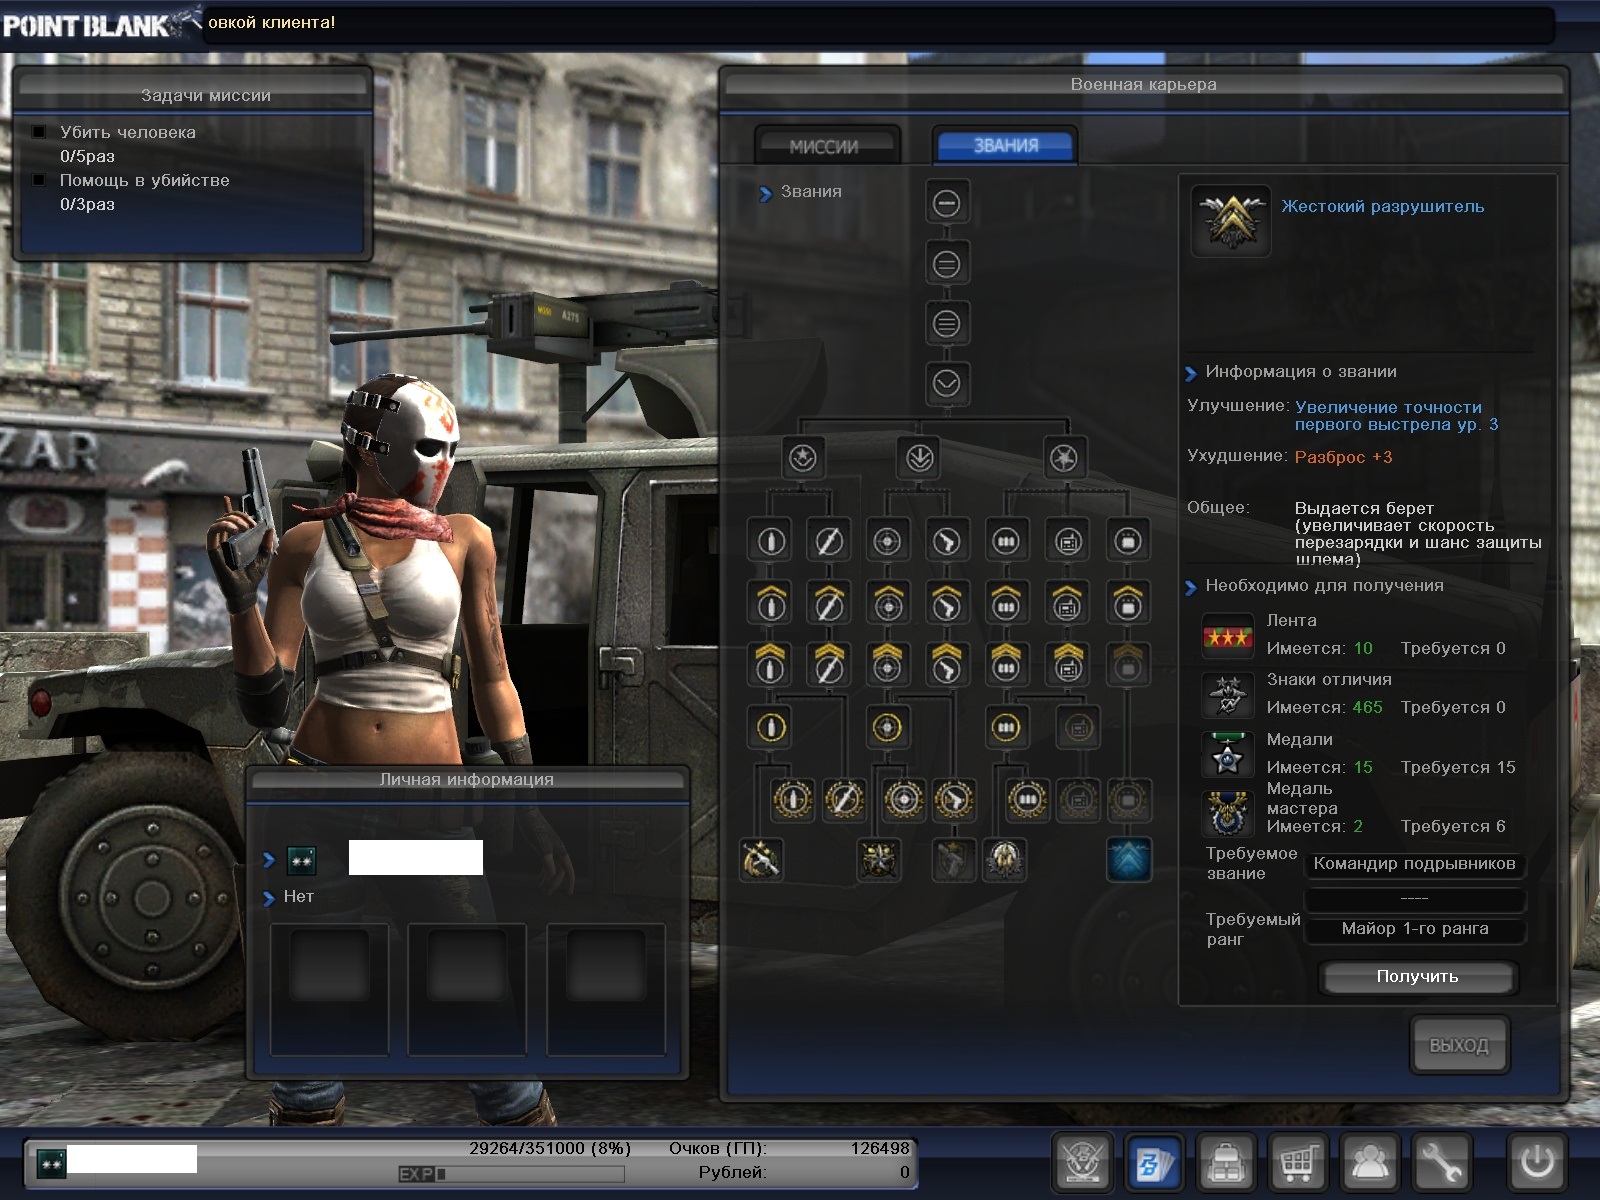Open the community people icon

tap(1369, 1162)
